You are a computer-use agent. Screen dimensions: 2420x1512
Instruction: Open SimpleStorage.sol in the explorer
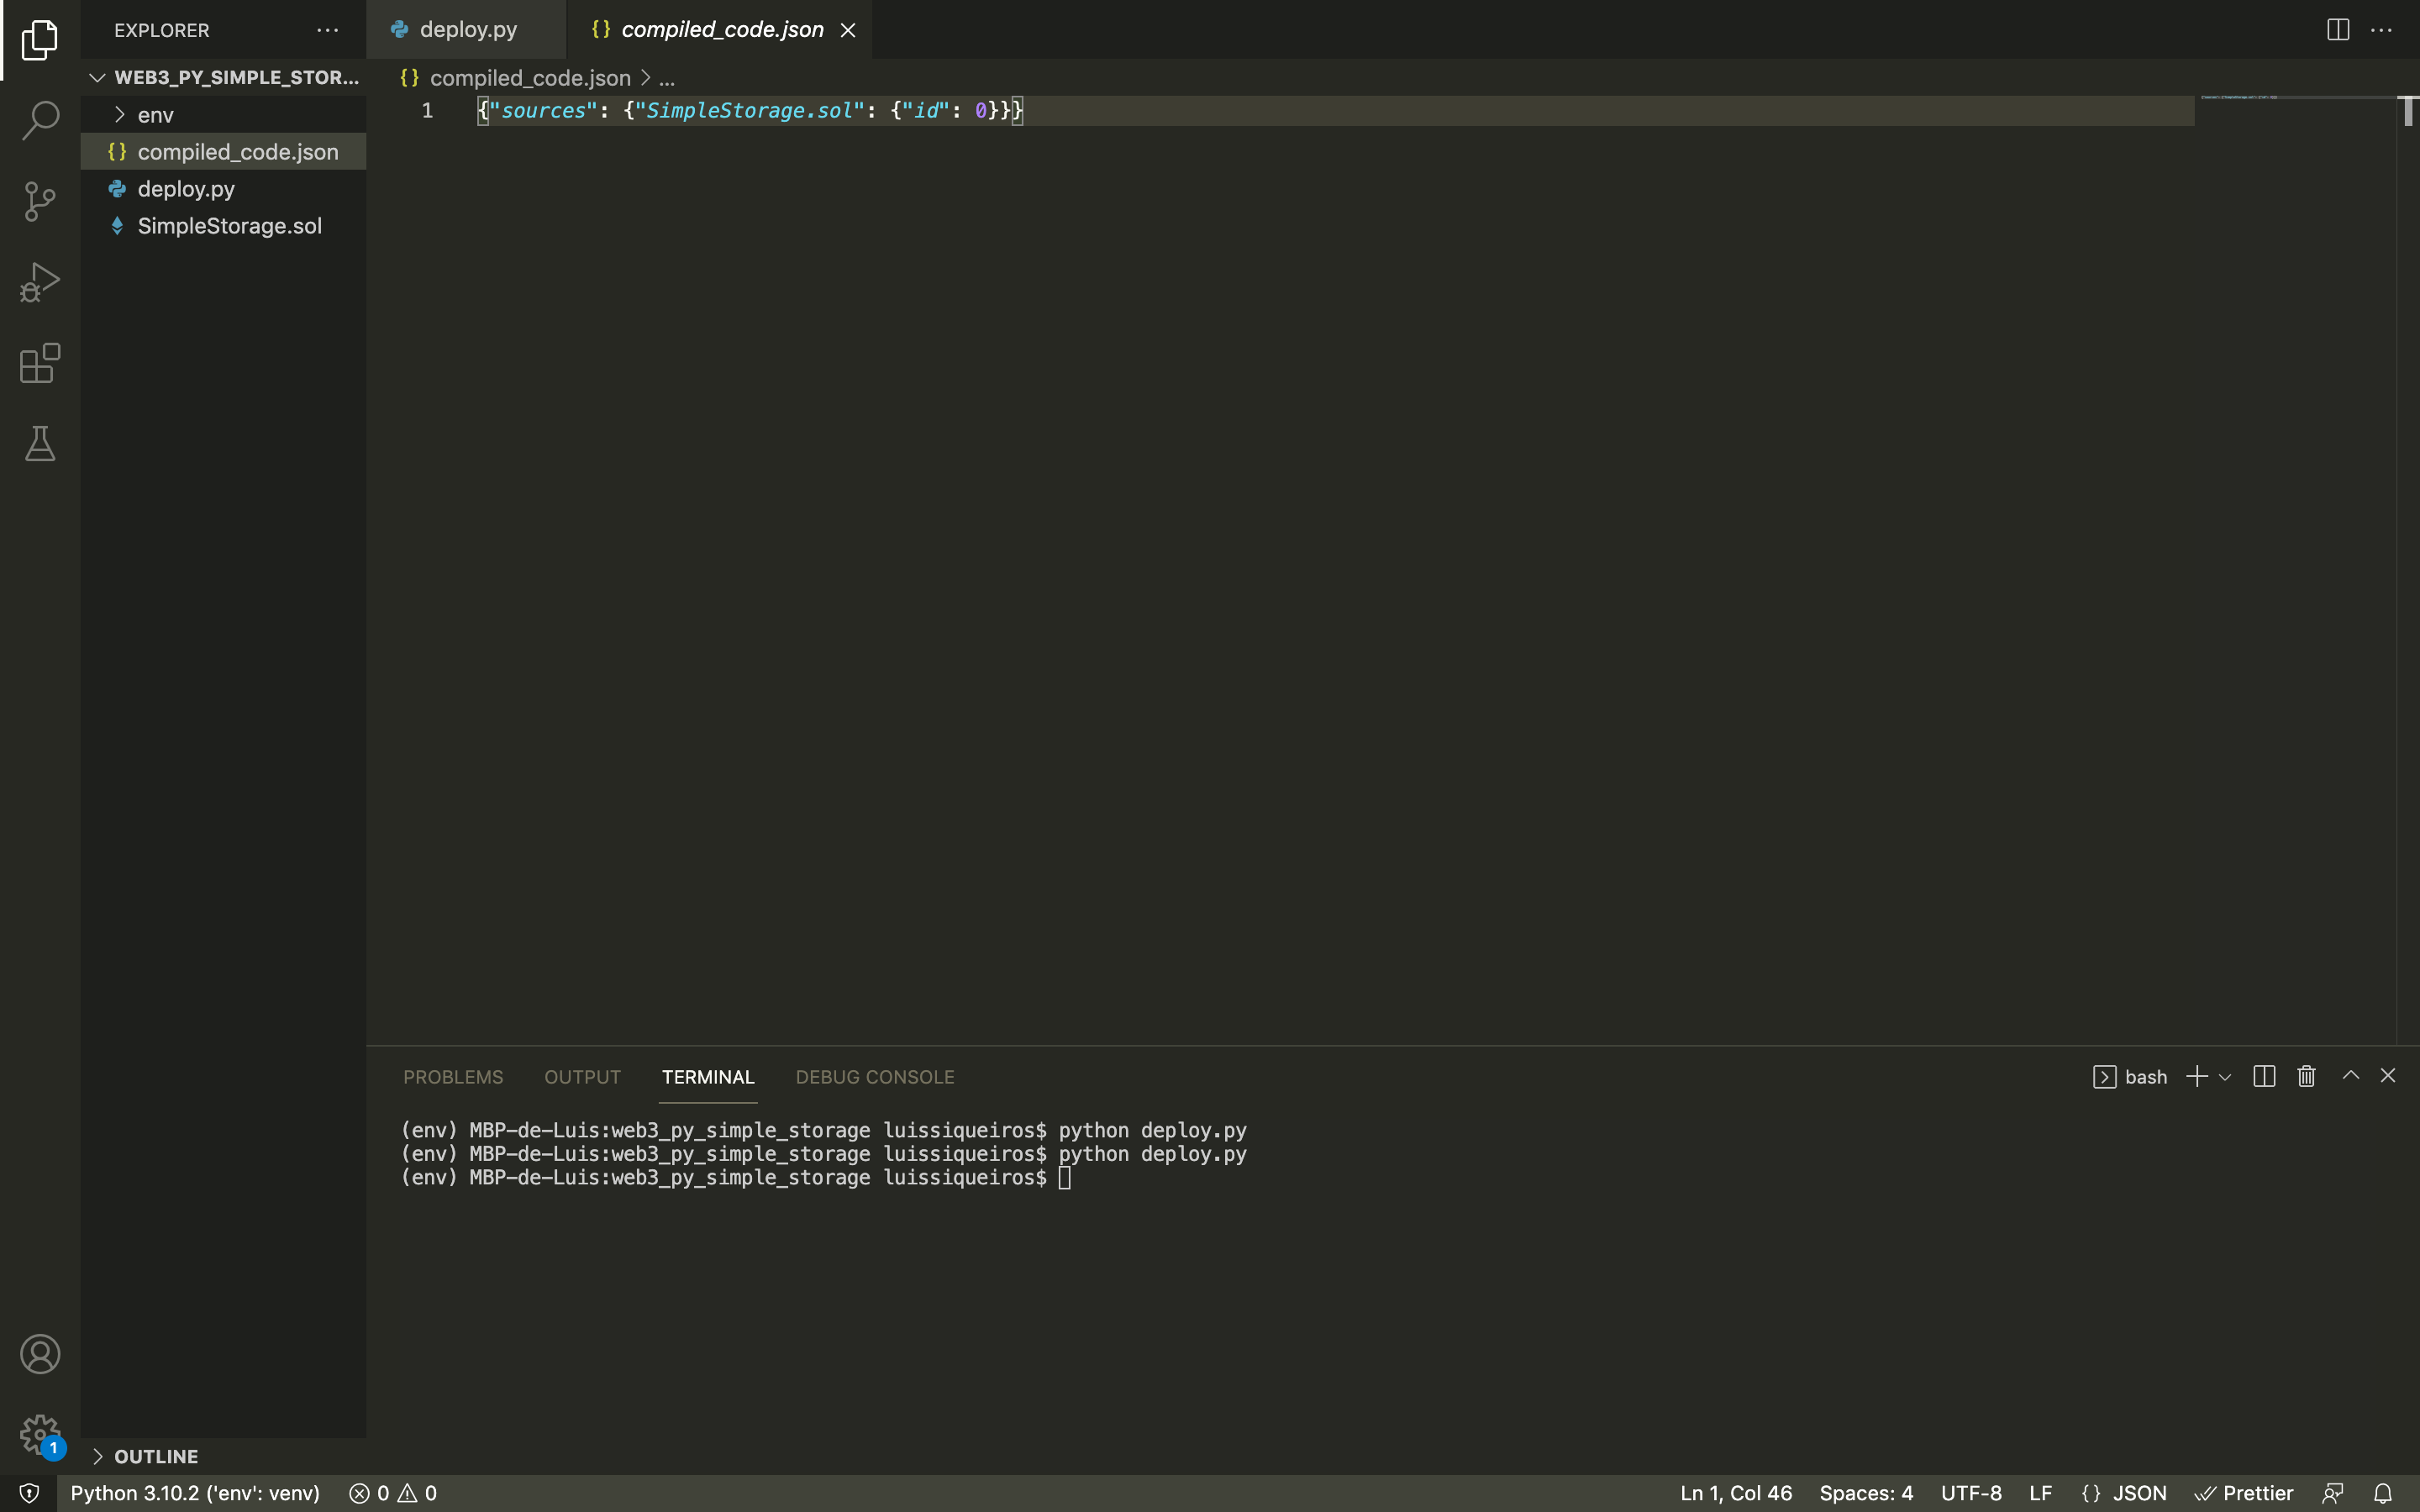pyautogui.click(x=229, y=226)
